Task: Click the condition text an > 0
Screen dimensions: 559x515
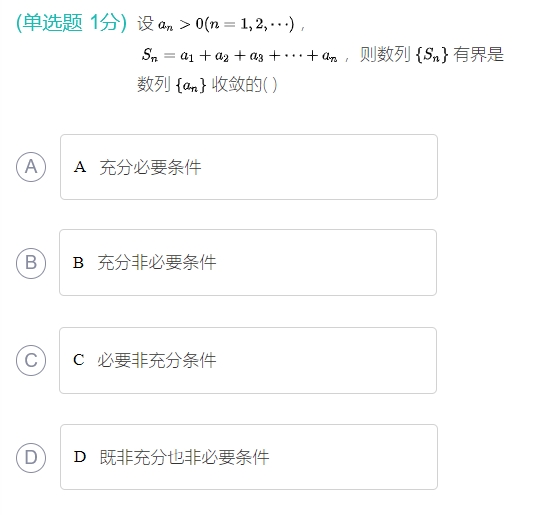Action: (181, 24)
